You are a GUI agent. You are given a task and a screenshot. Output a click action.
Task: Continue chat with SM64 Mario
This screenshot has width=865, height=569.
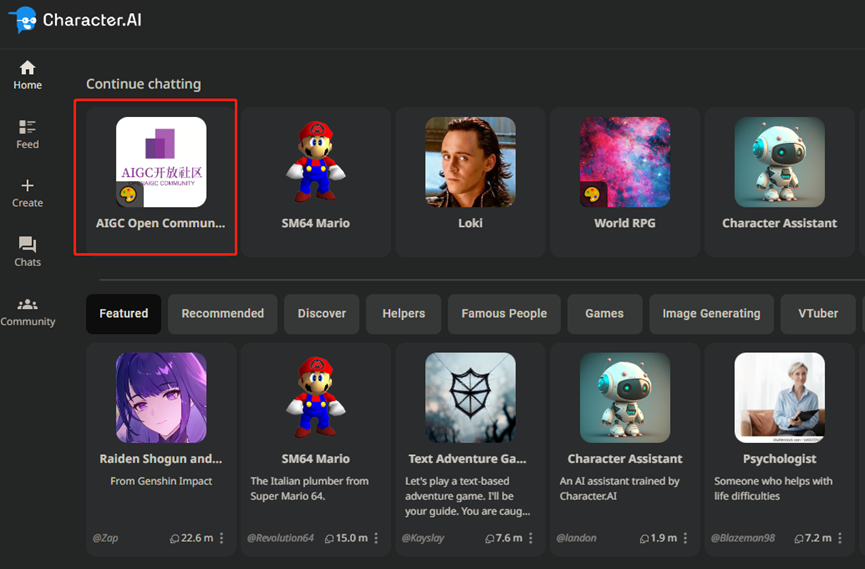(x=316, y=175)
